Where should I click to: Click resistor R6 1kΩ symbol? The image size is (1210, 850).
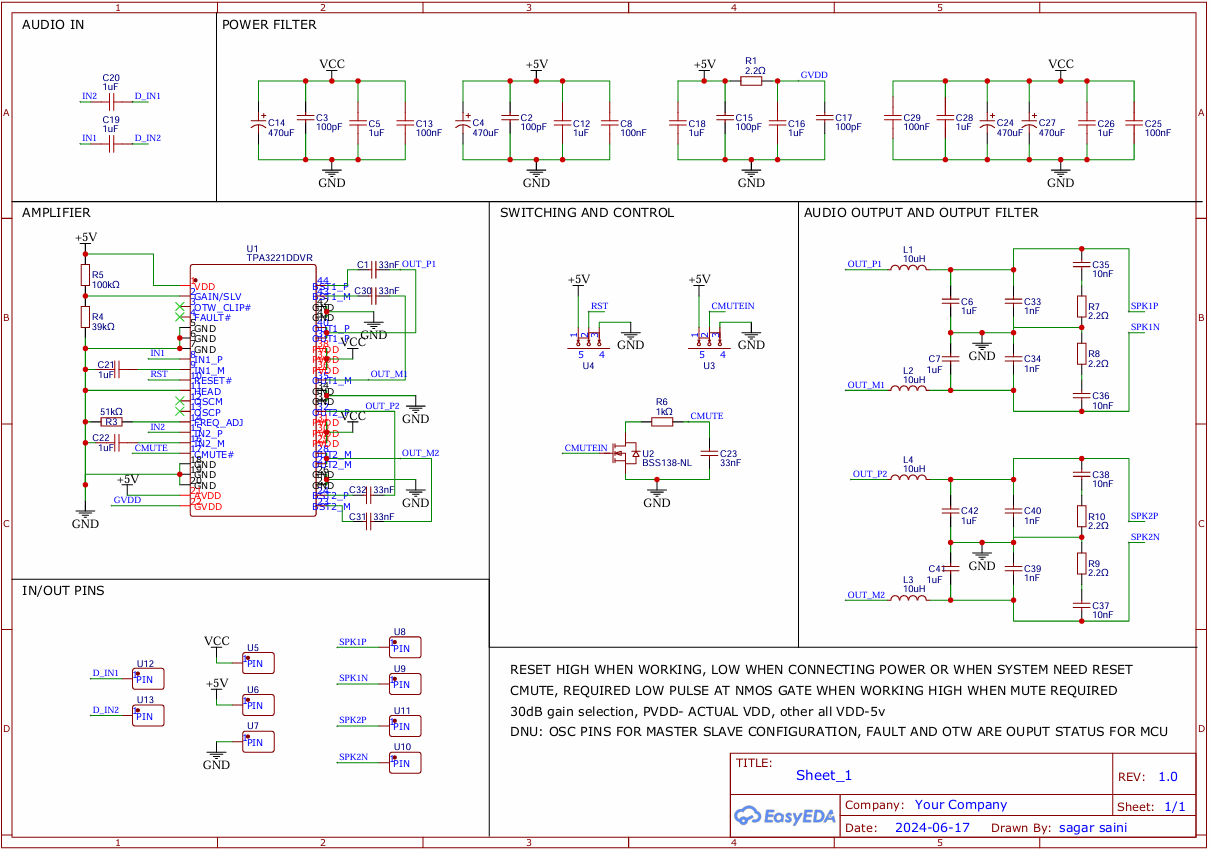click(661, 422)
